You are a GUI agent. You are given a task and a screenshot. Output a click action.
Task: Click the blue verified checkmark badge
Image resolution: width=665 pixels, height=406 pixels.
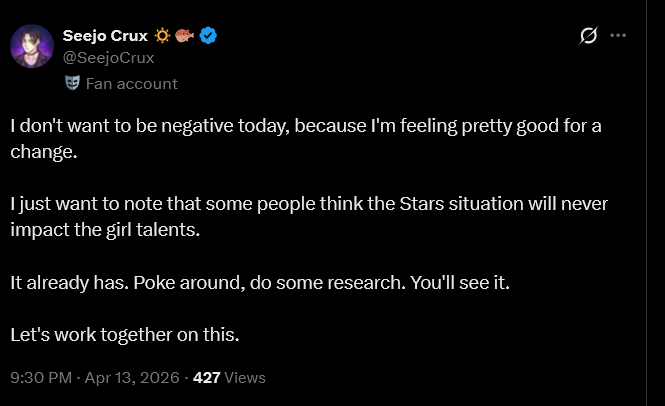(x=210, y=37)
